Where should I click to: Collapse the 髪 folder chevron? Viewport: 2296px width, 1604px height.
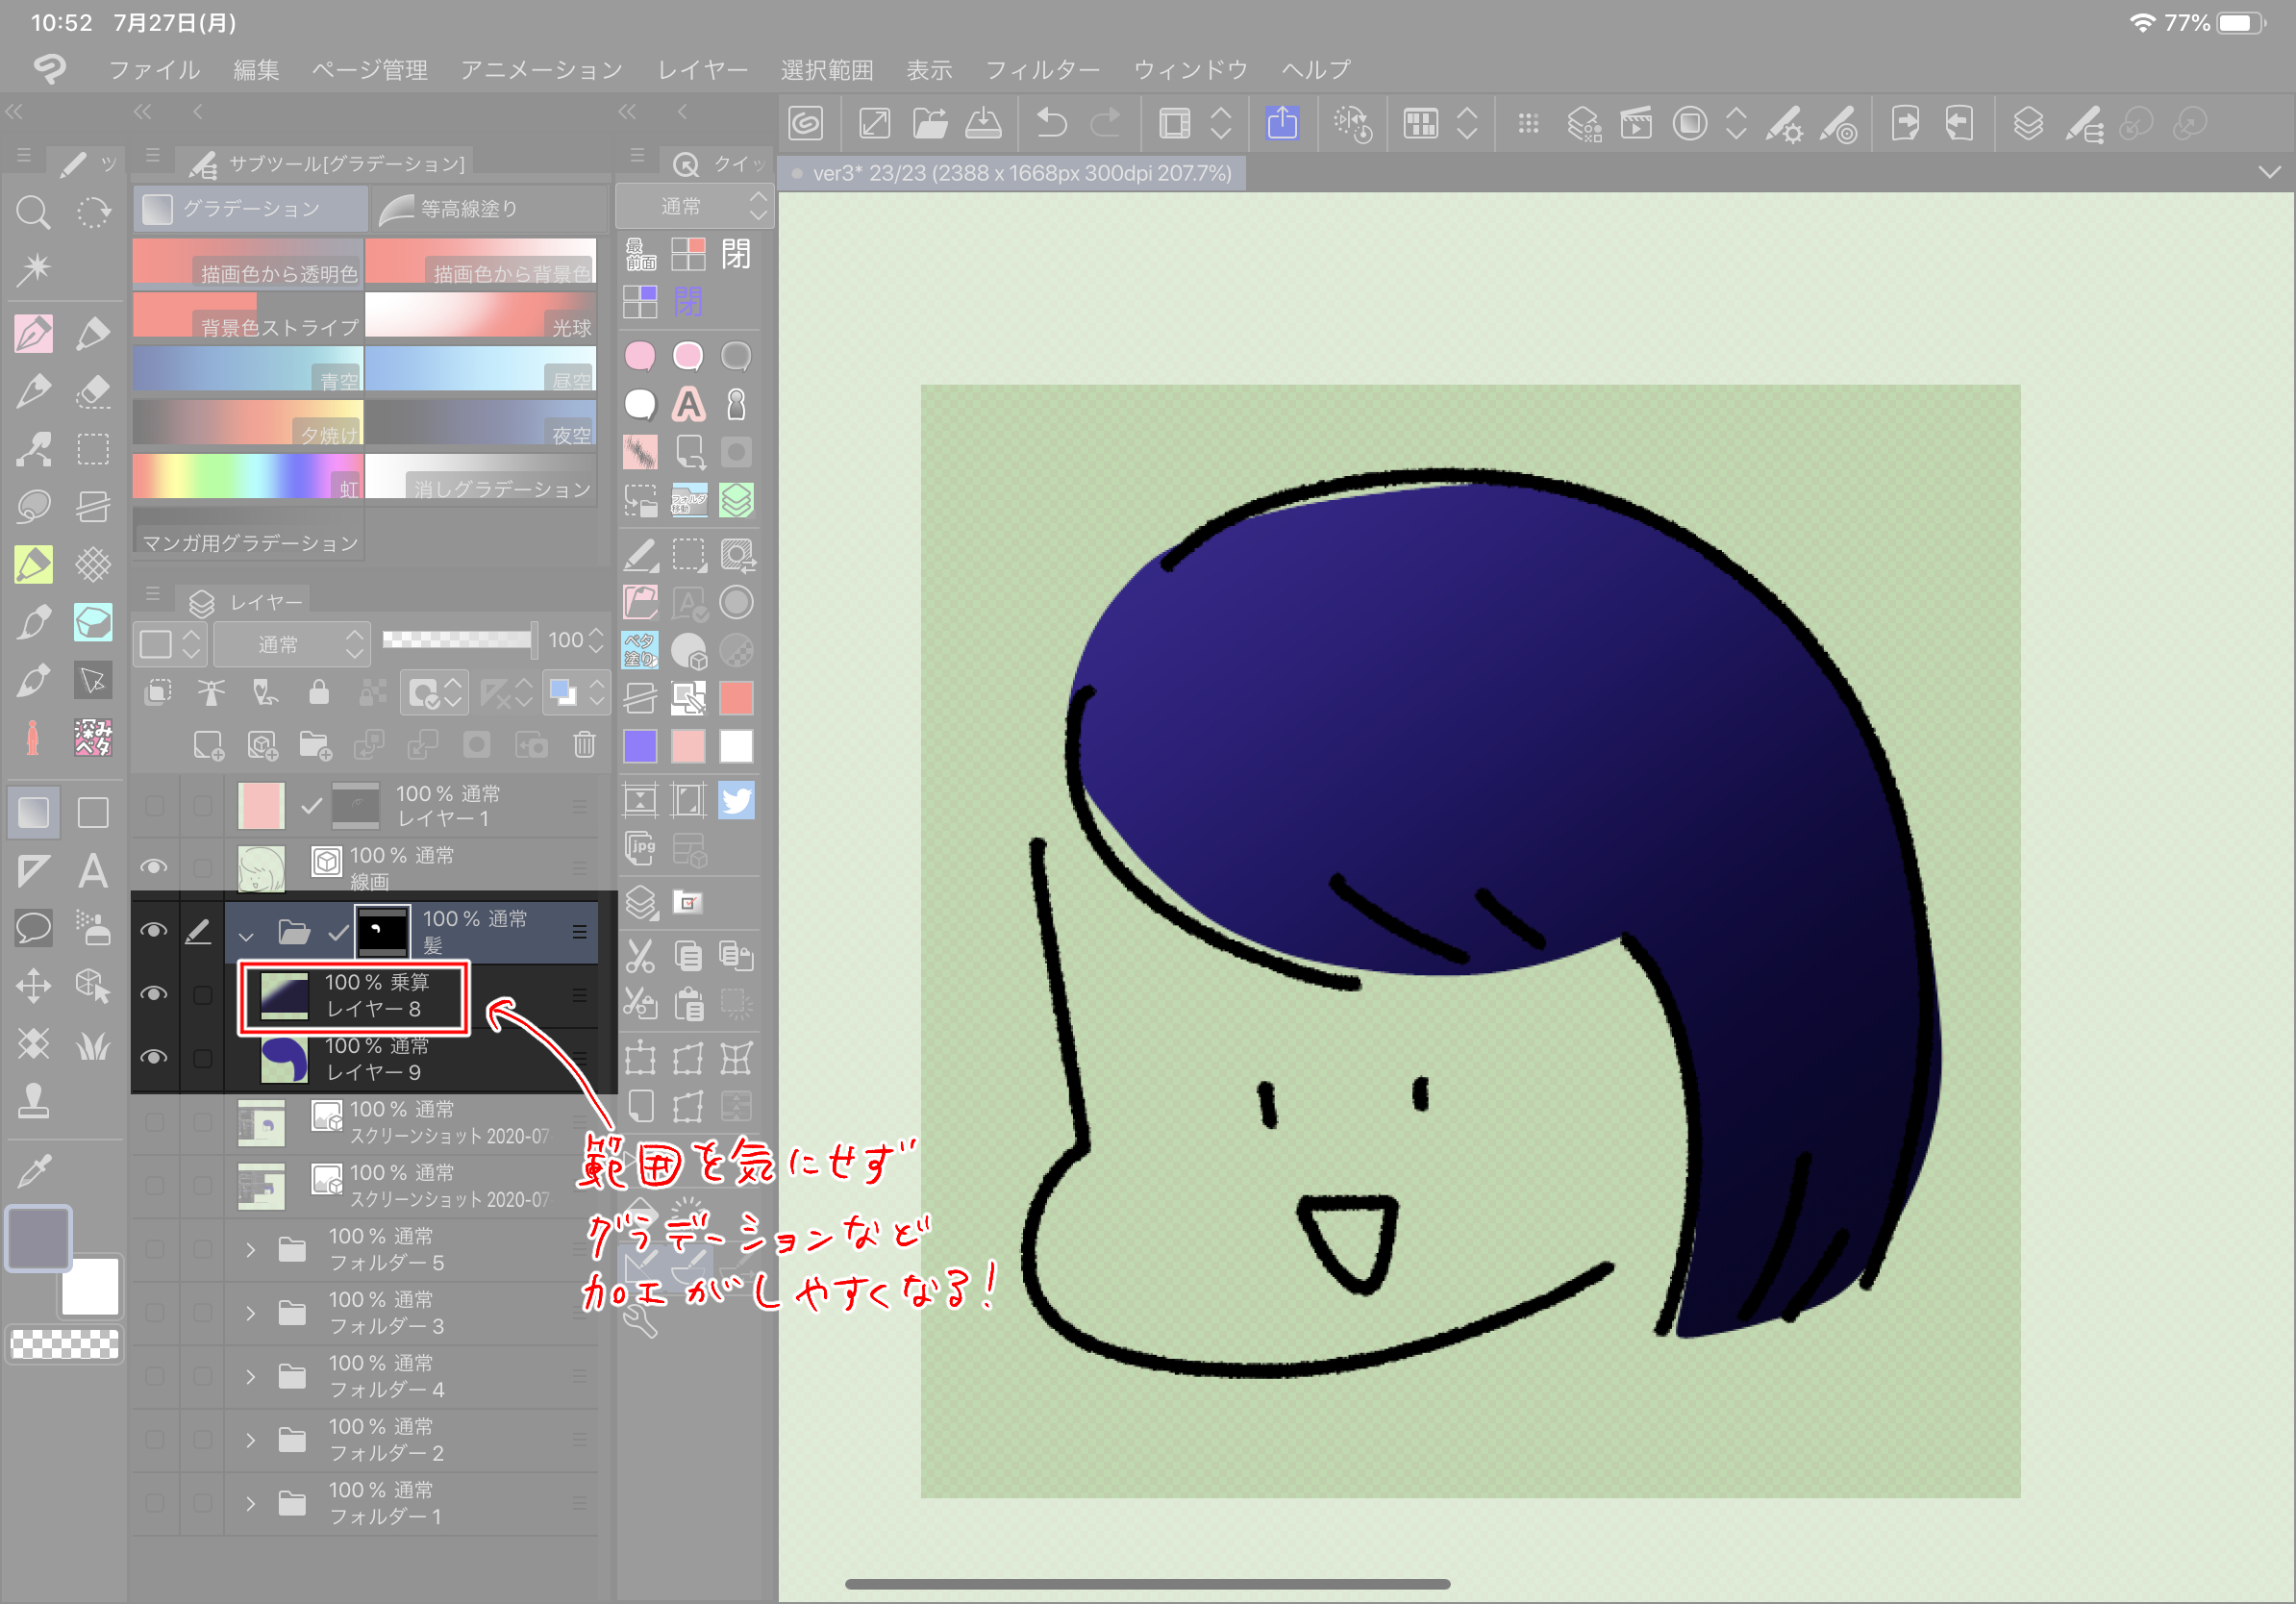(x=246, y=935)
